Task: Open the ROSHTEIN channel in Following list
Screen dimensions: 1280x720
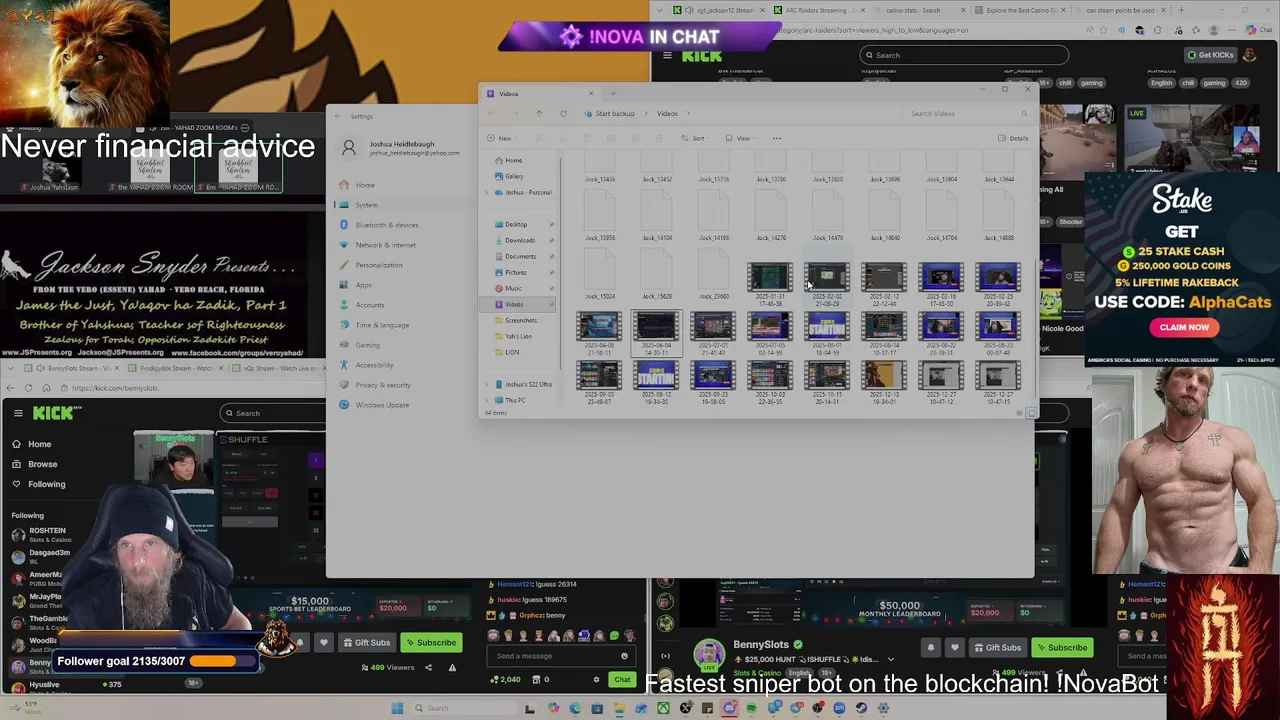Action: [x=40, y=533]
